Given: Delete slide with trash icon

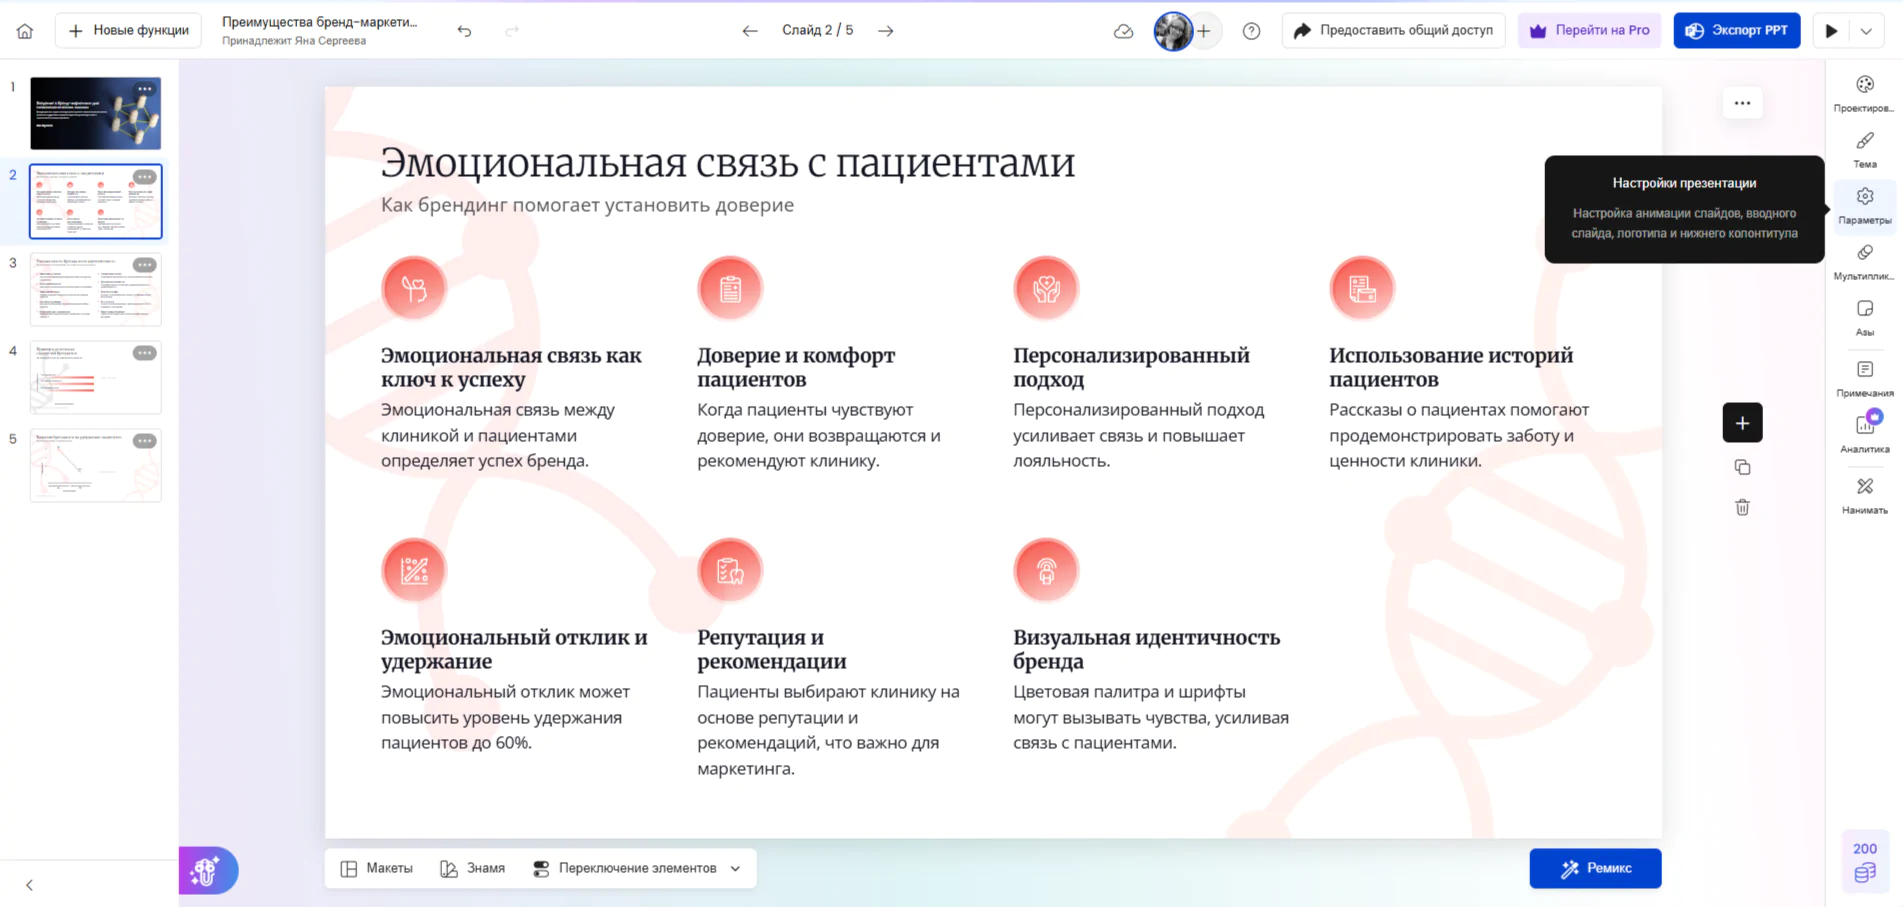Looking at the screenshot, I should click(1742, 507).
